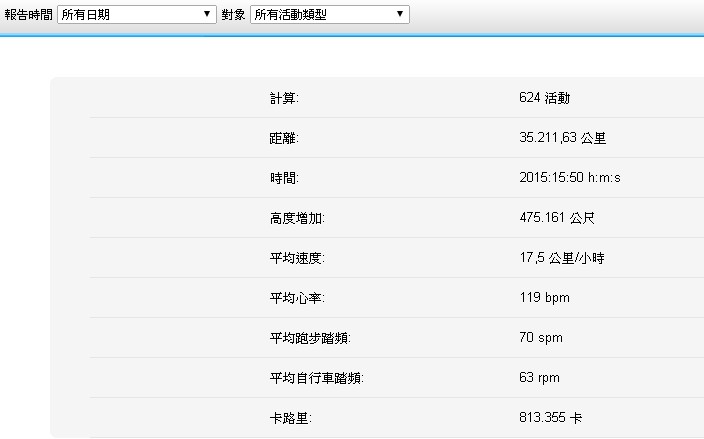Select the 119 bpm value
The width and height of the screenshot is (704, 439).
544,298
